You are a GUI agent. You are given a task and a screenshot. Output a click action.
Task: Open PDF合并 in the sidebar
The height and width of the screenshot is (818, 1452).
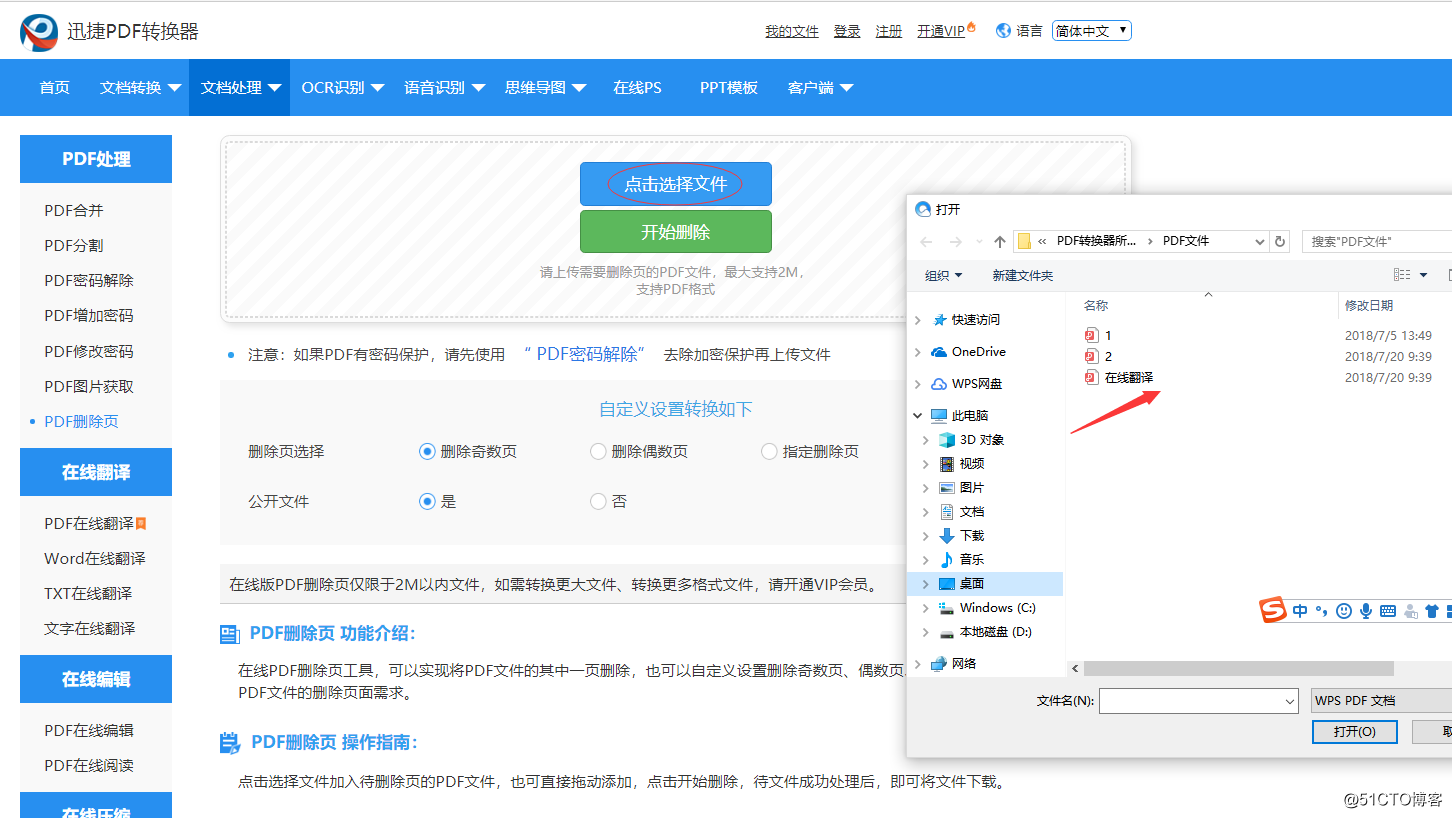click(74, 210)
